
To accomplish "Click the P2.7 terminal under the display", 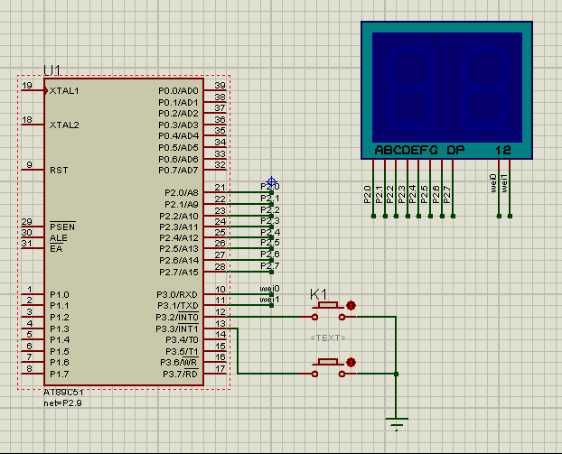I will [x=453, y=216].
